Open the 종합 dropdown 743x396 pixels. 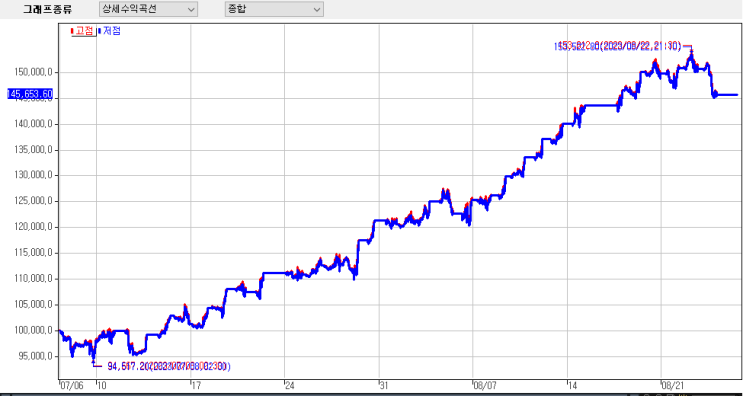click(274, 9)
